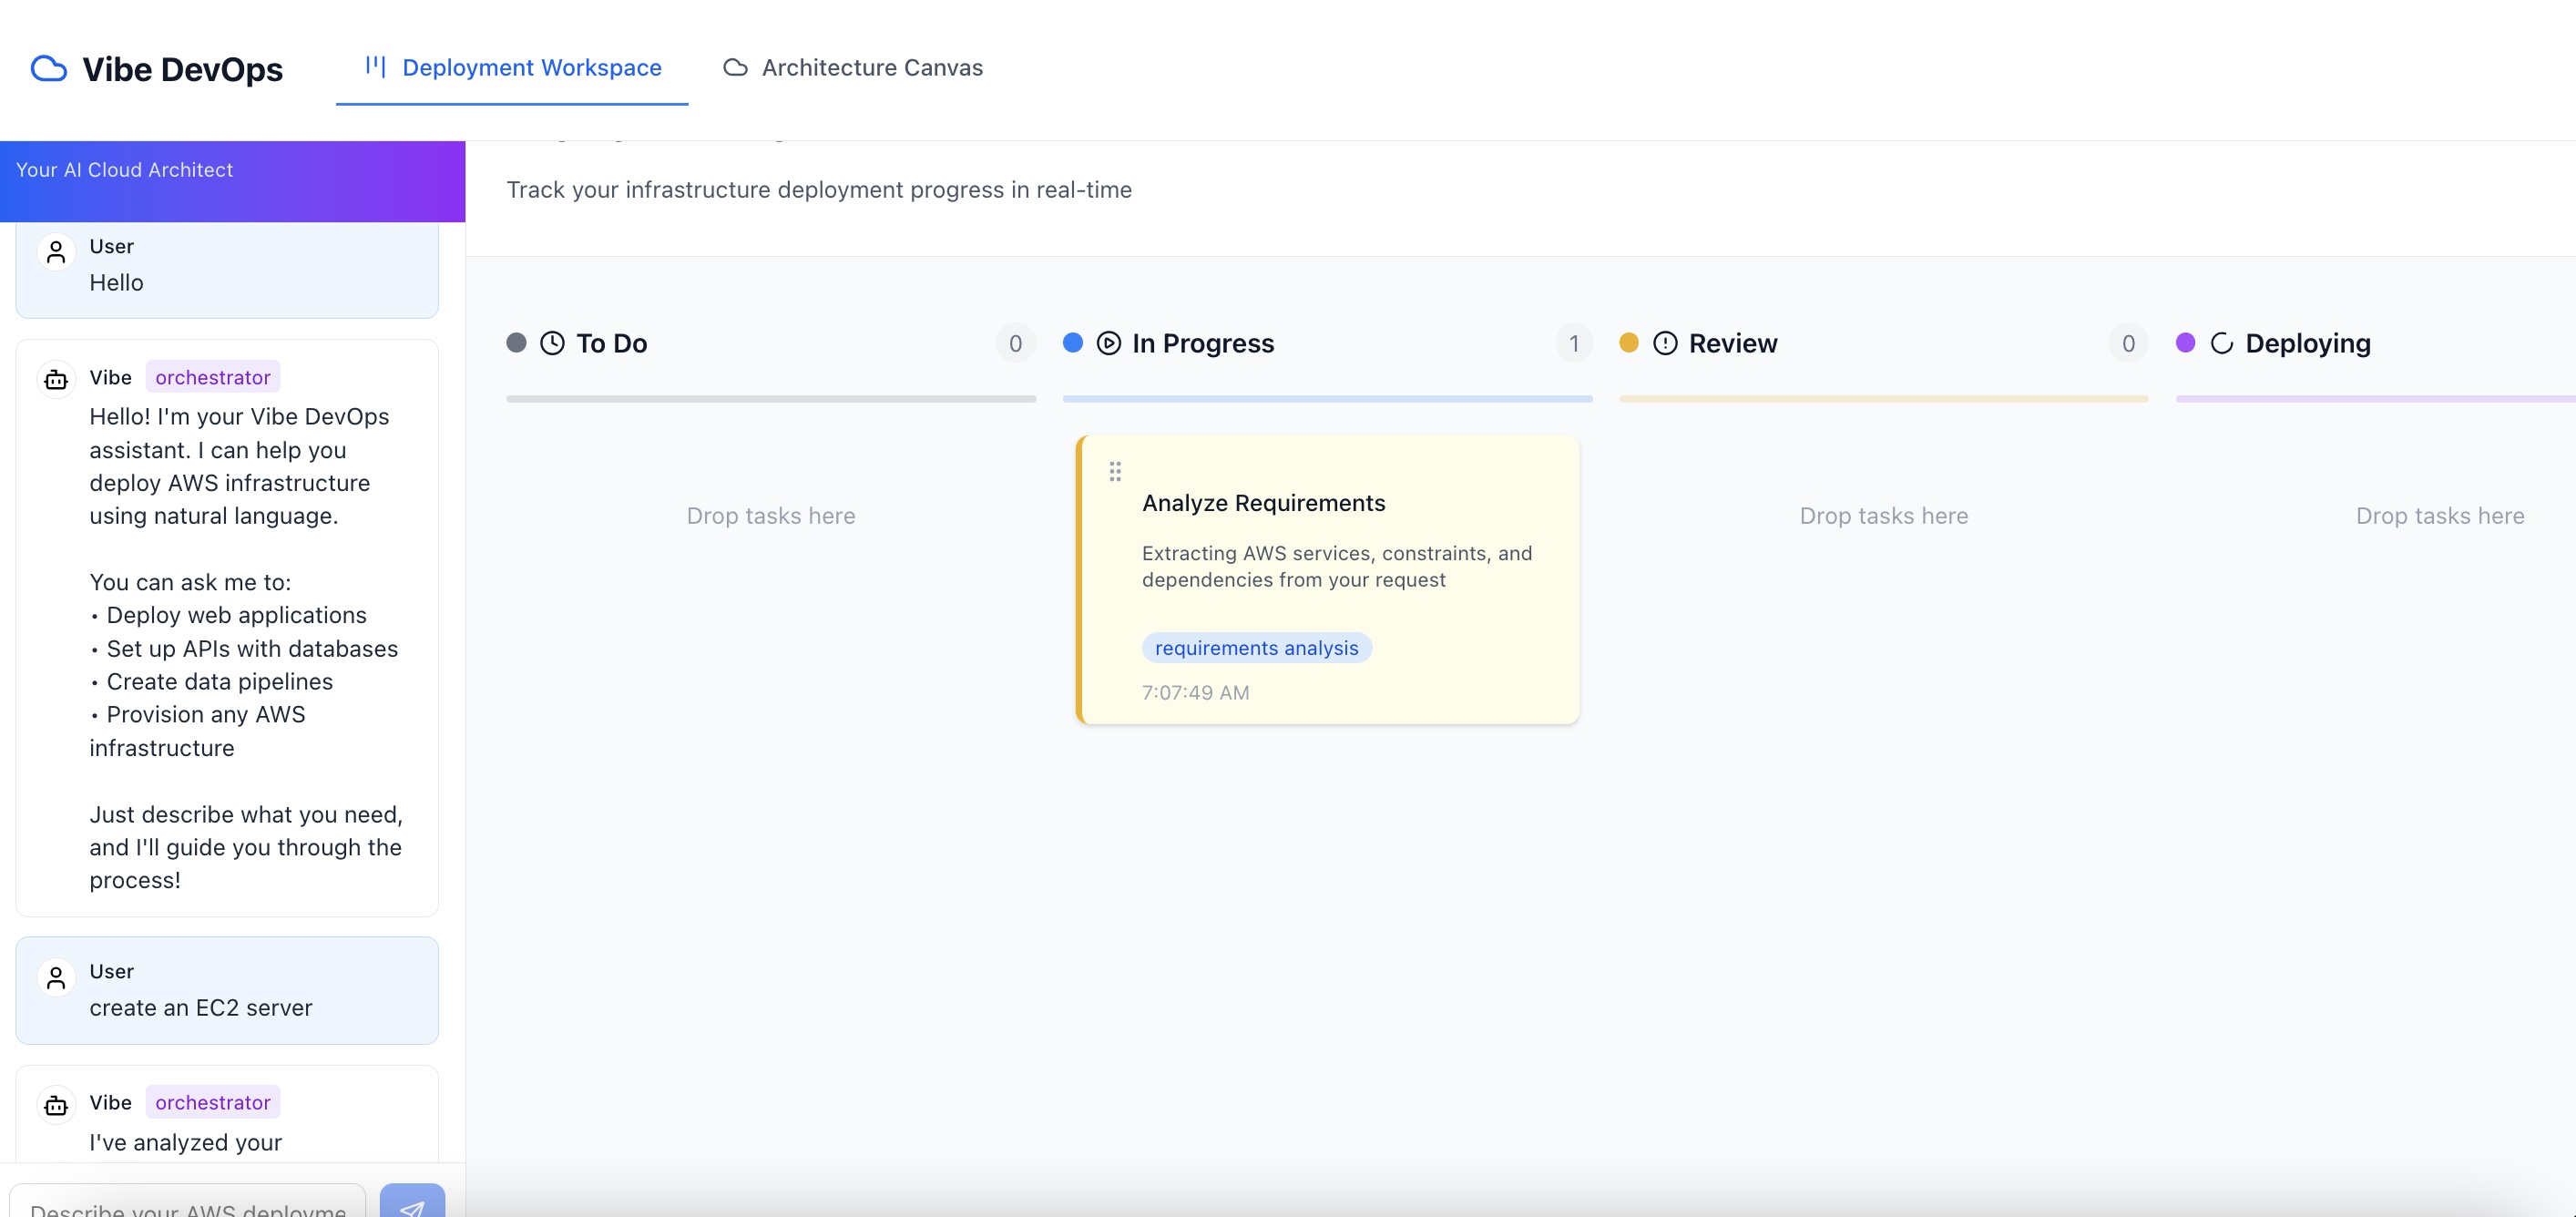Click the robot avatar on first Vibe message

(56, 379)
